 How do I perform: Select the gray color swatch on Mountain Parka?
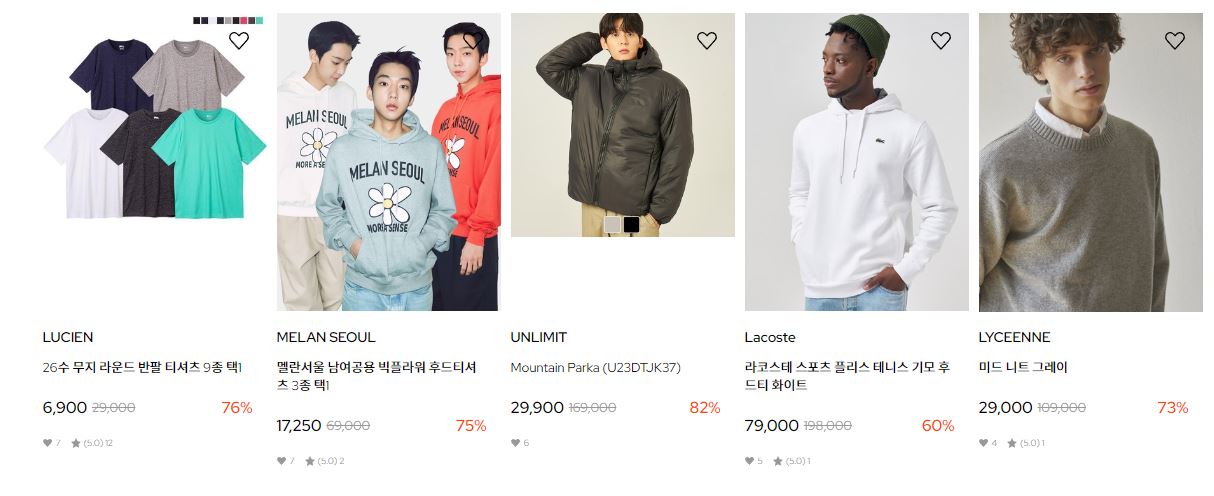click(612, 225)
